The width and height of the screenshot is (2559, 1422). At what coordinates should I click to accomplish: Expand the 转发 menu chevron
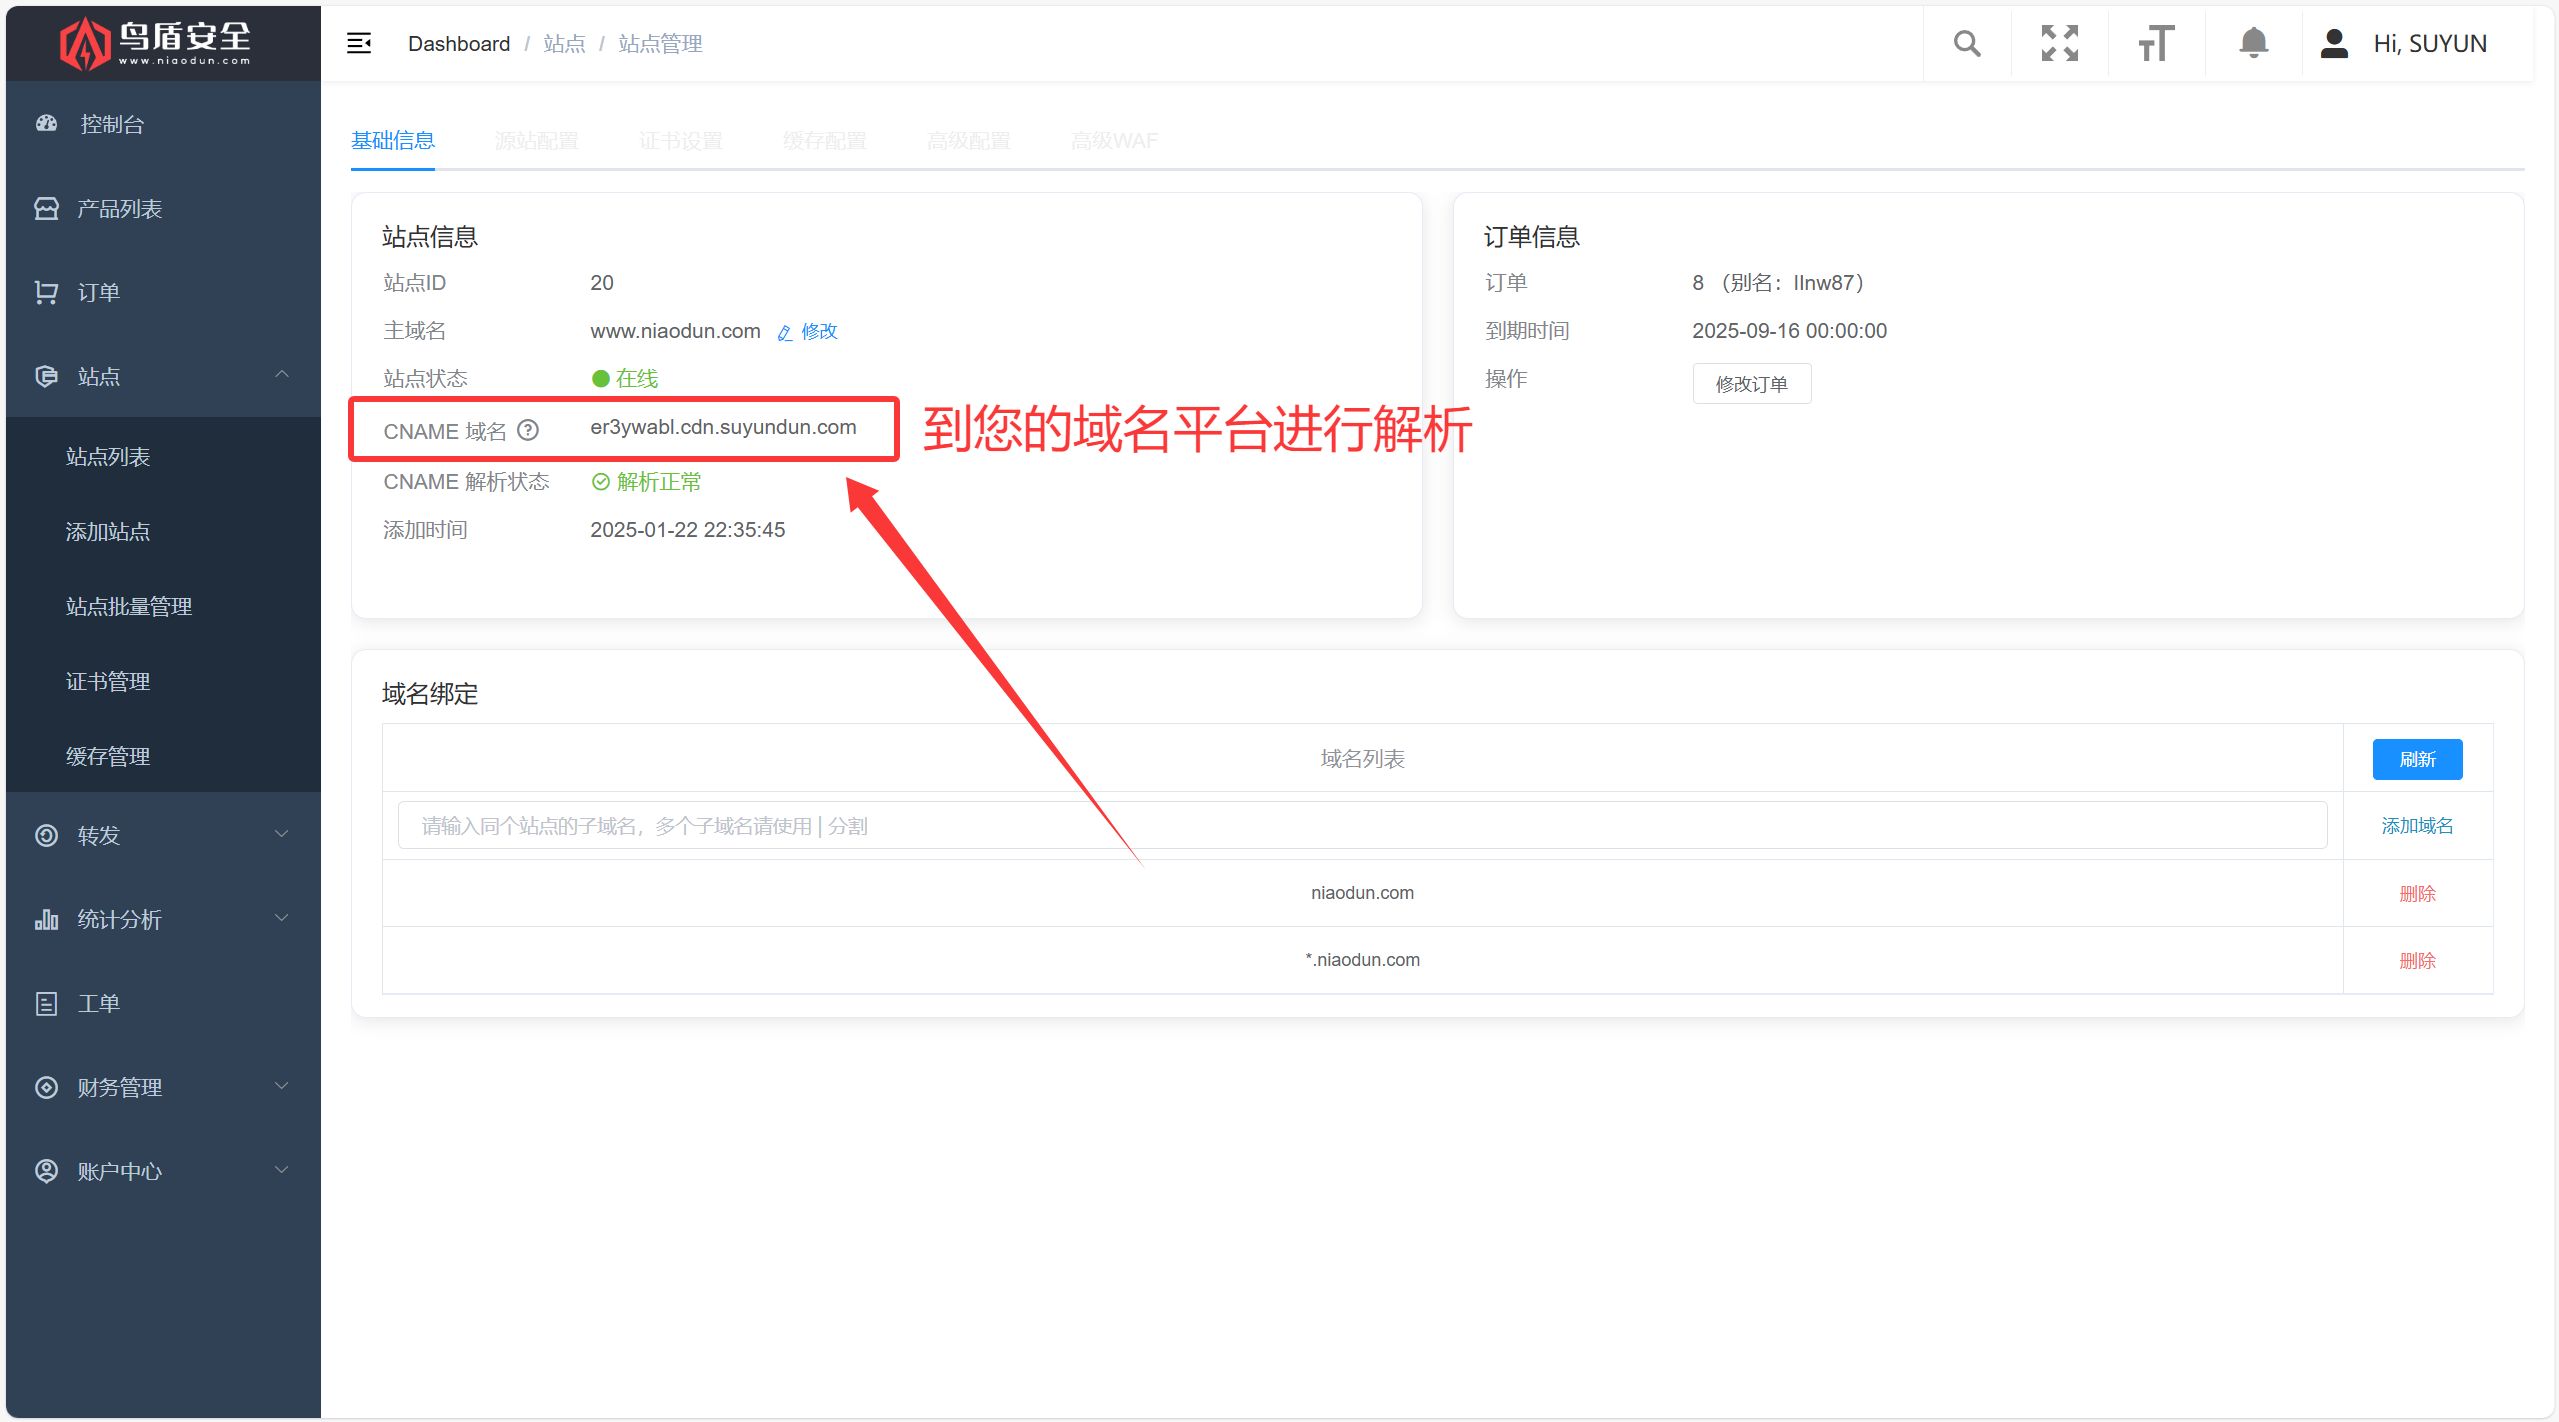tap(282, 833)
